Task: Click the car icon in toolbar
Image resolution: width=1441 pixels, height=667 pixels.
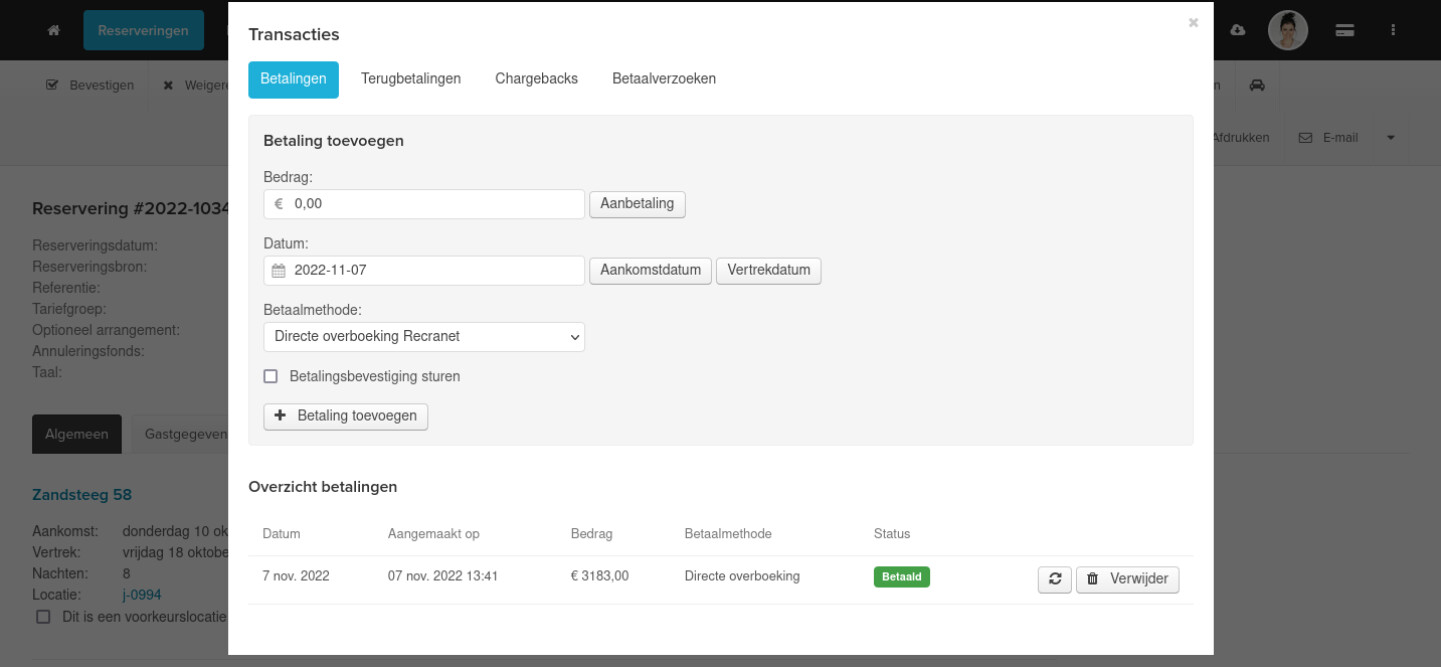Action: coord(1257,85)
